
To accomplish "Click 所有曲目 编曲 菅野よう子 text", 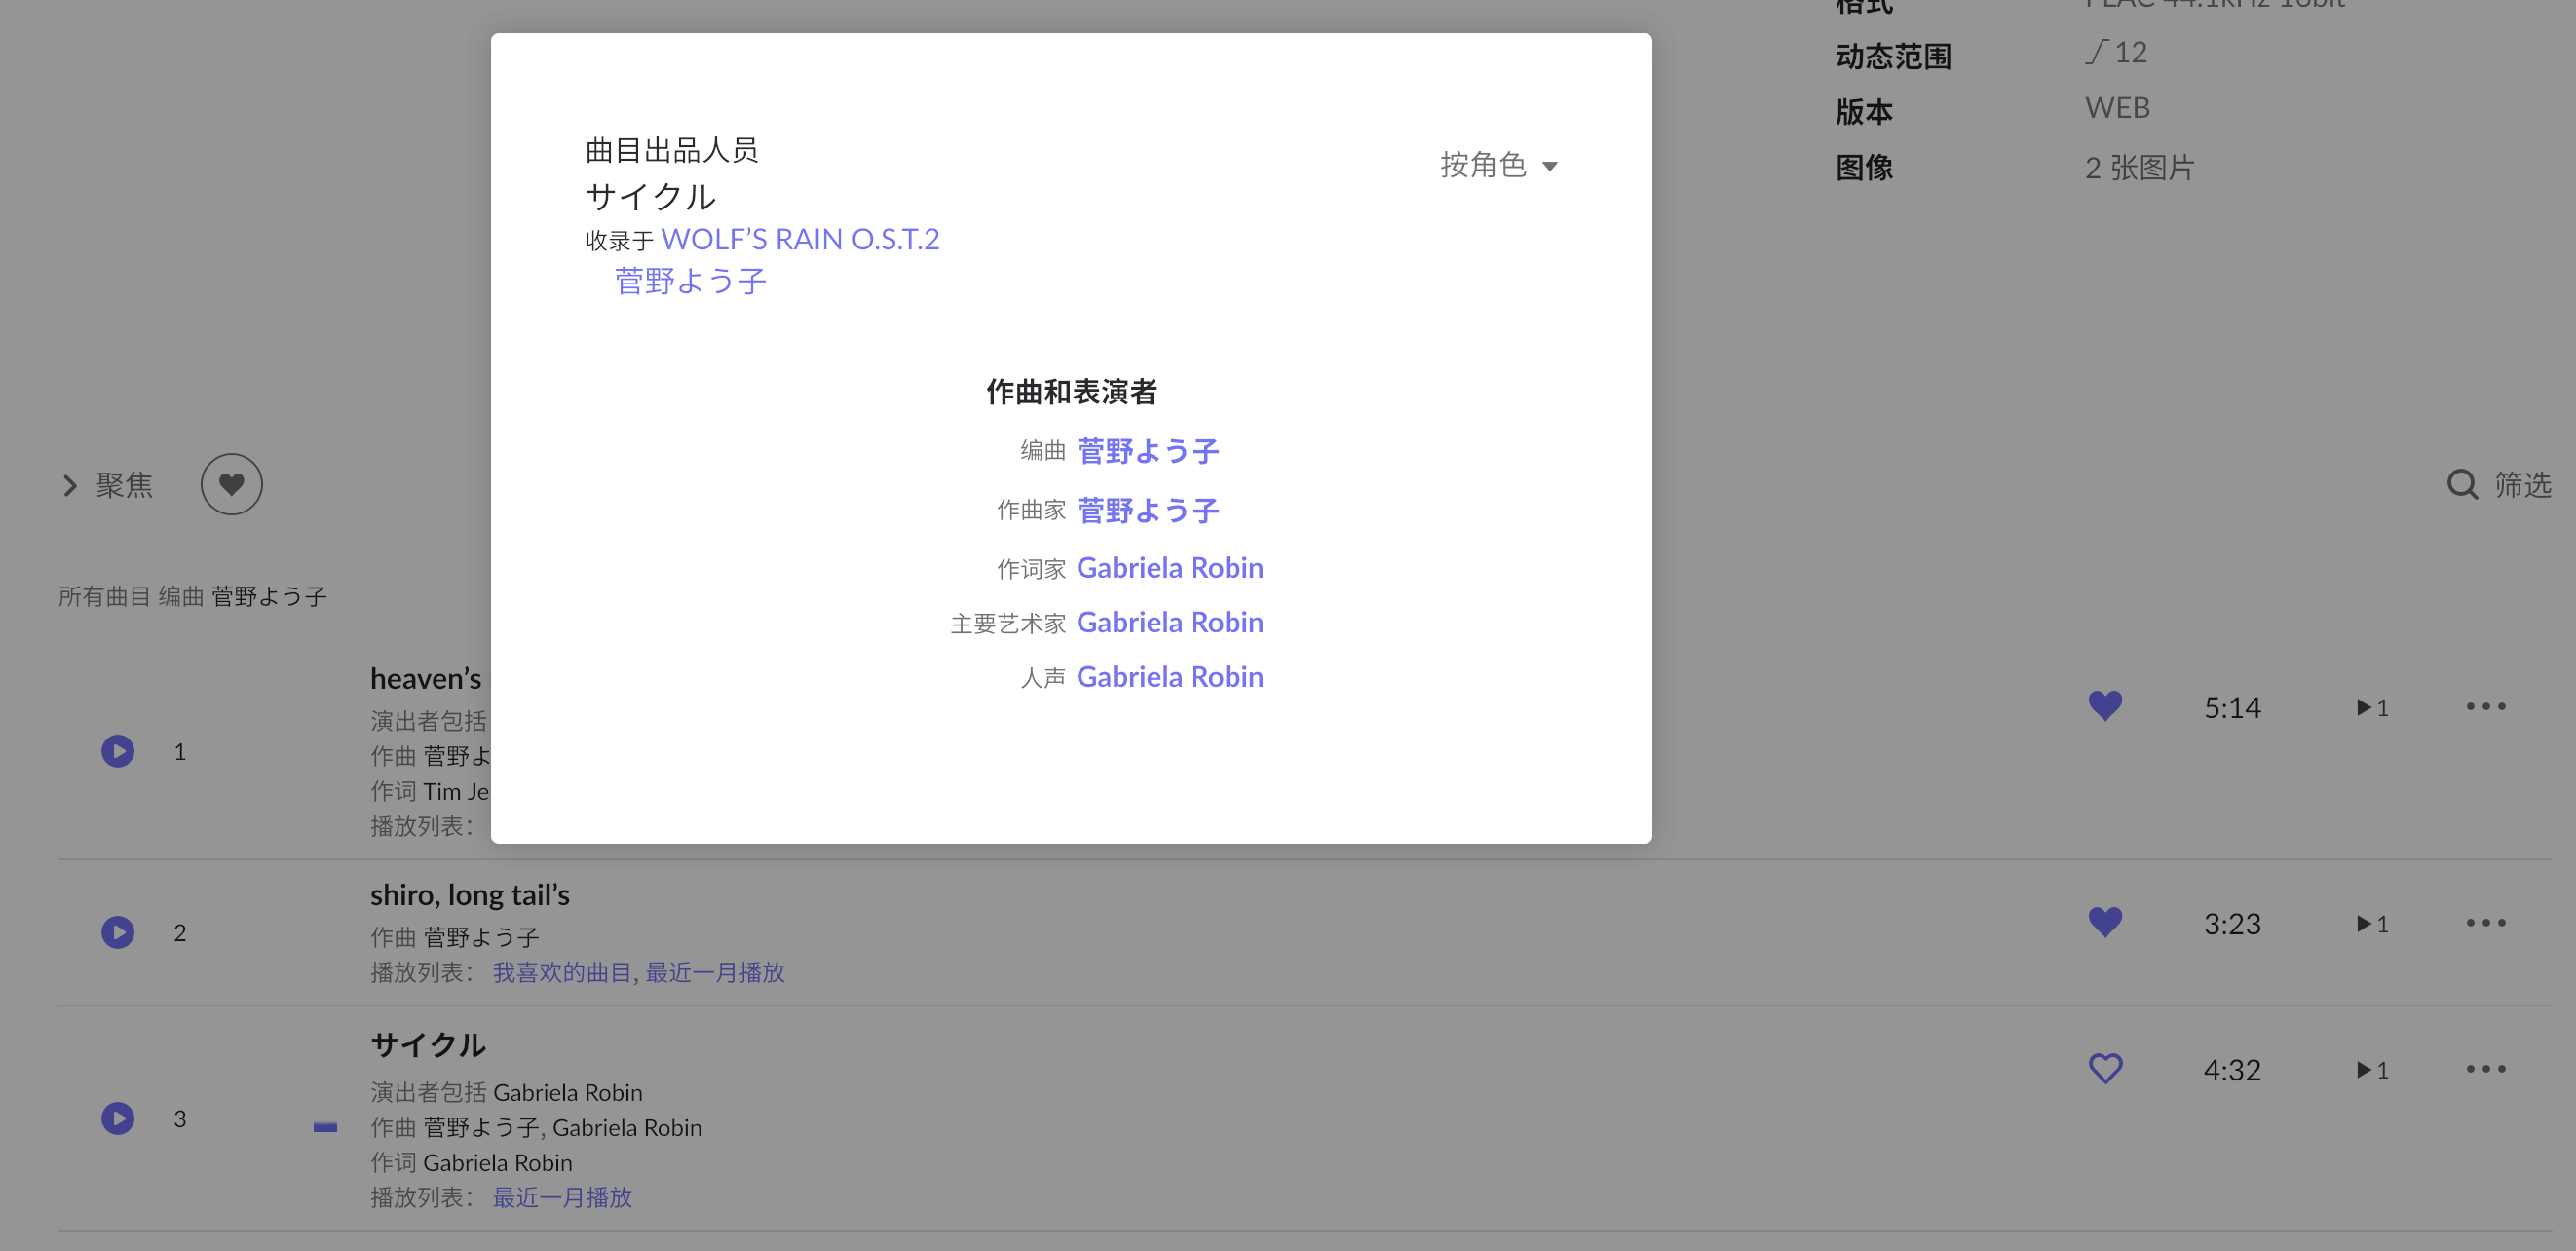I will (x=192, y=597).
